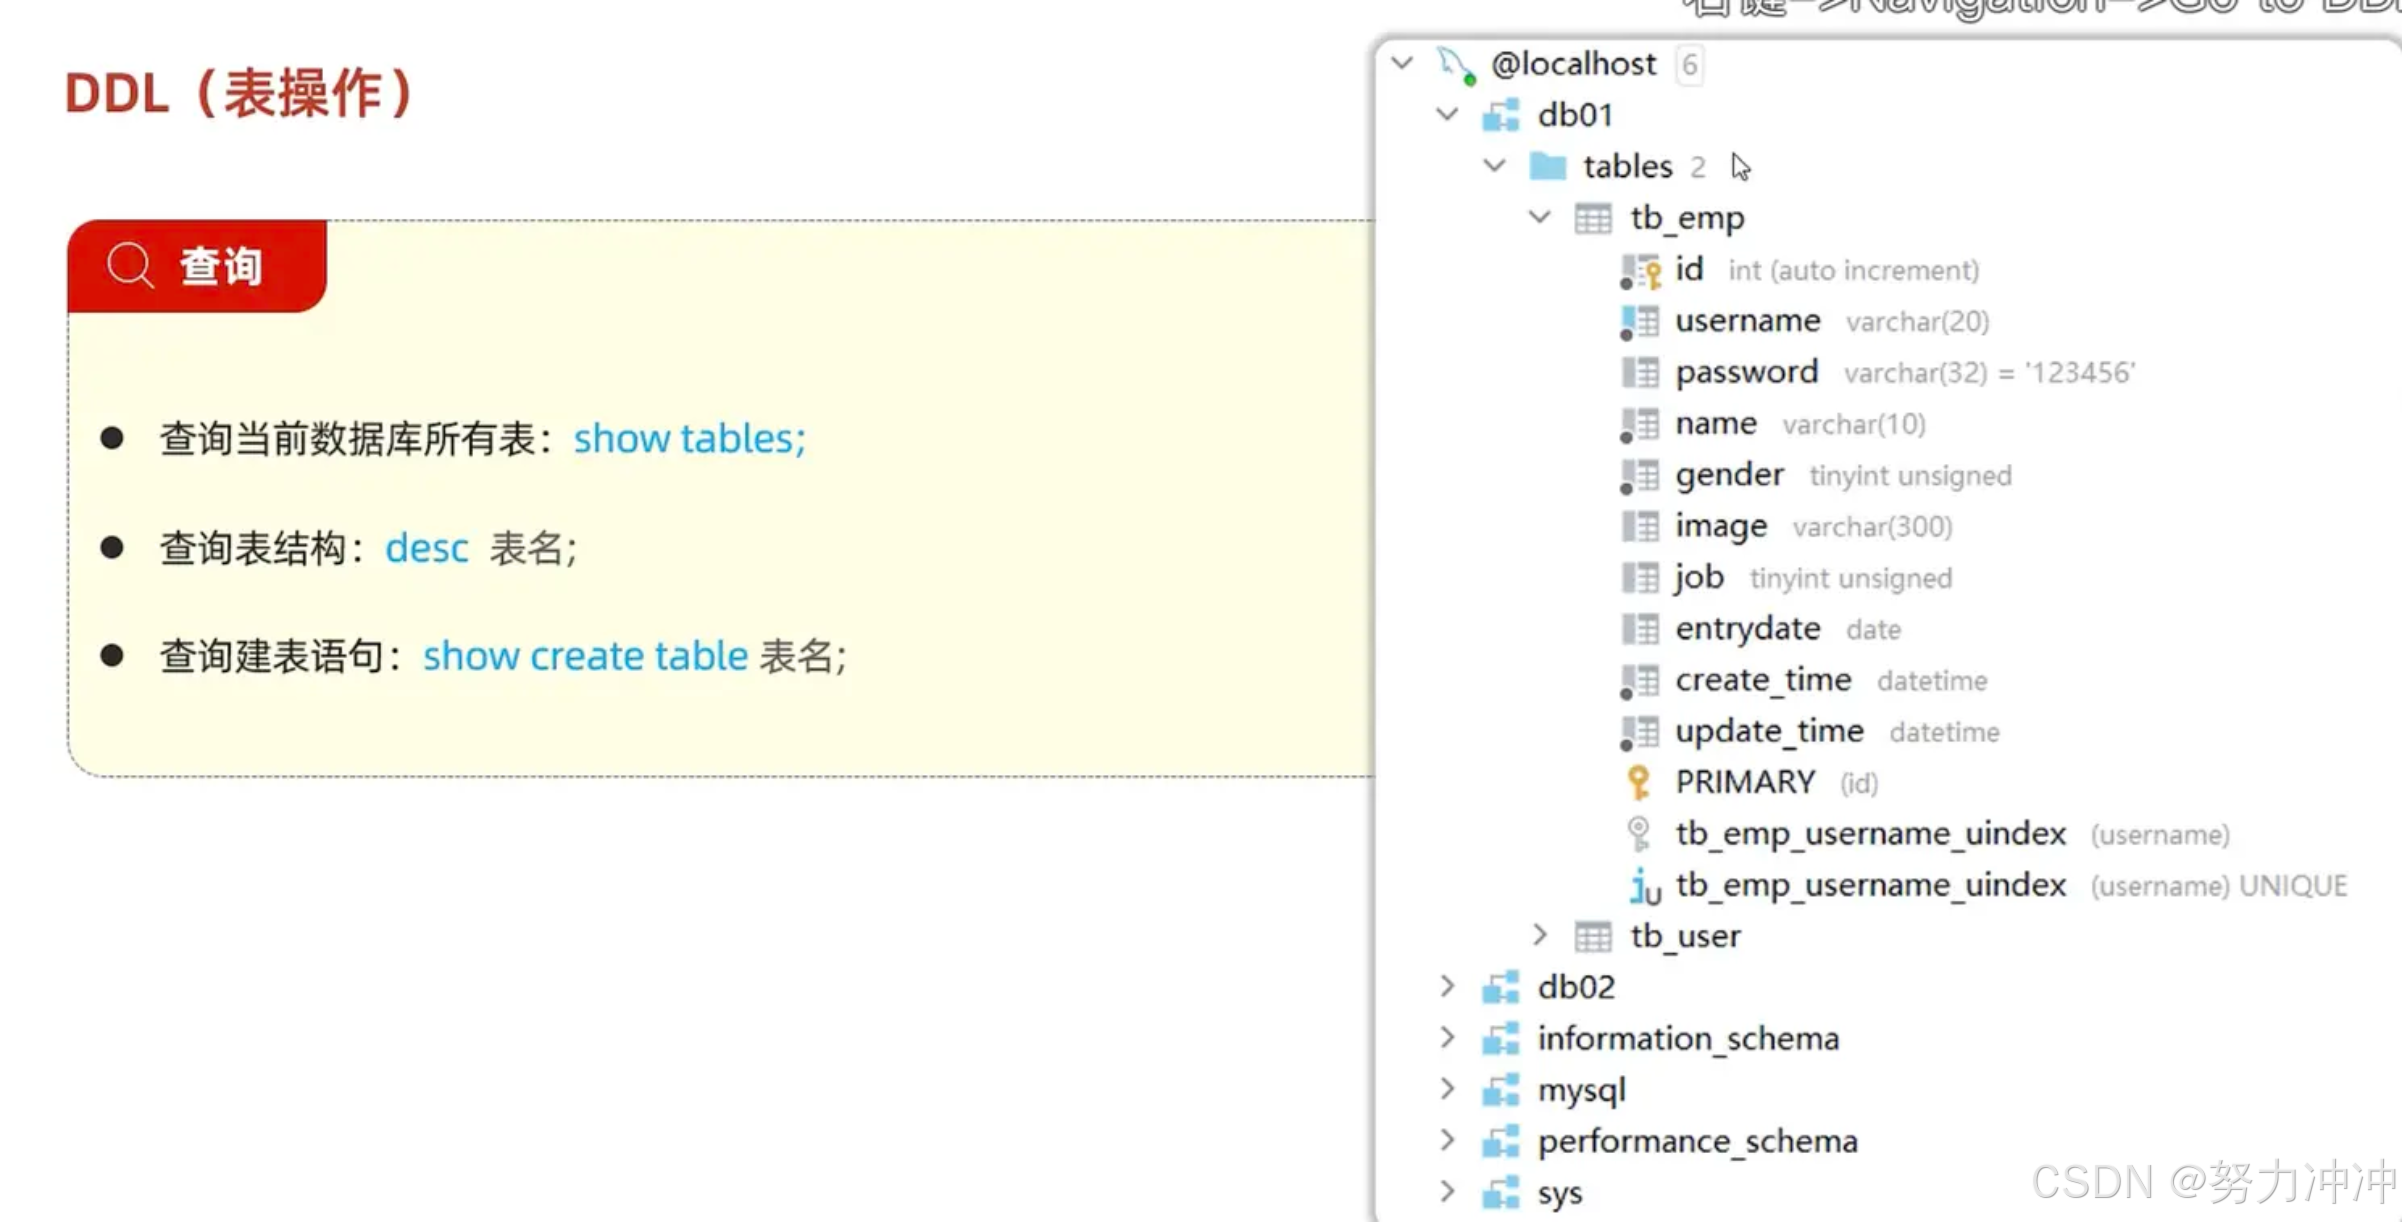The image size is (2402, 1222).
Task: Collapse the db01 schema node
Action: 1447,114
